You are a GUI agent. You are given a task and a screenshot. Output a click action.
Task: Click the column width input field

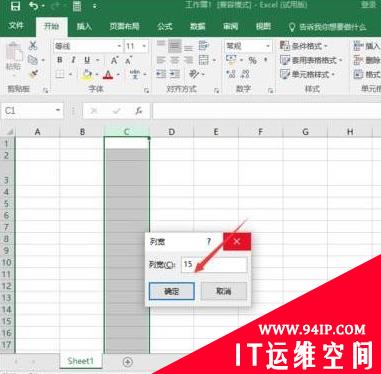[x=214, y=265]
